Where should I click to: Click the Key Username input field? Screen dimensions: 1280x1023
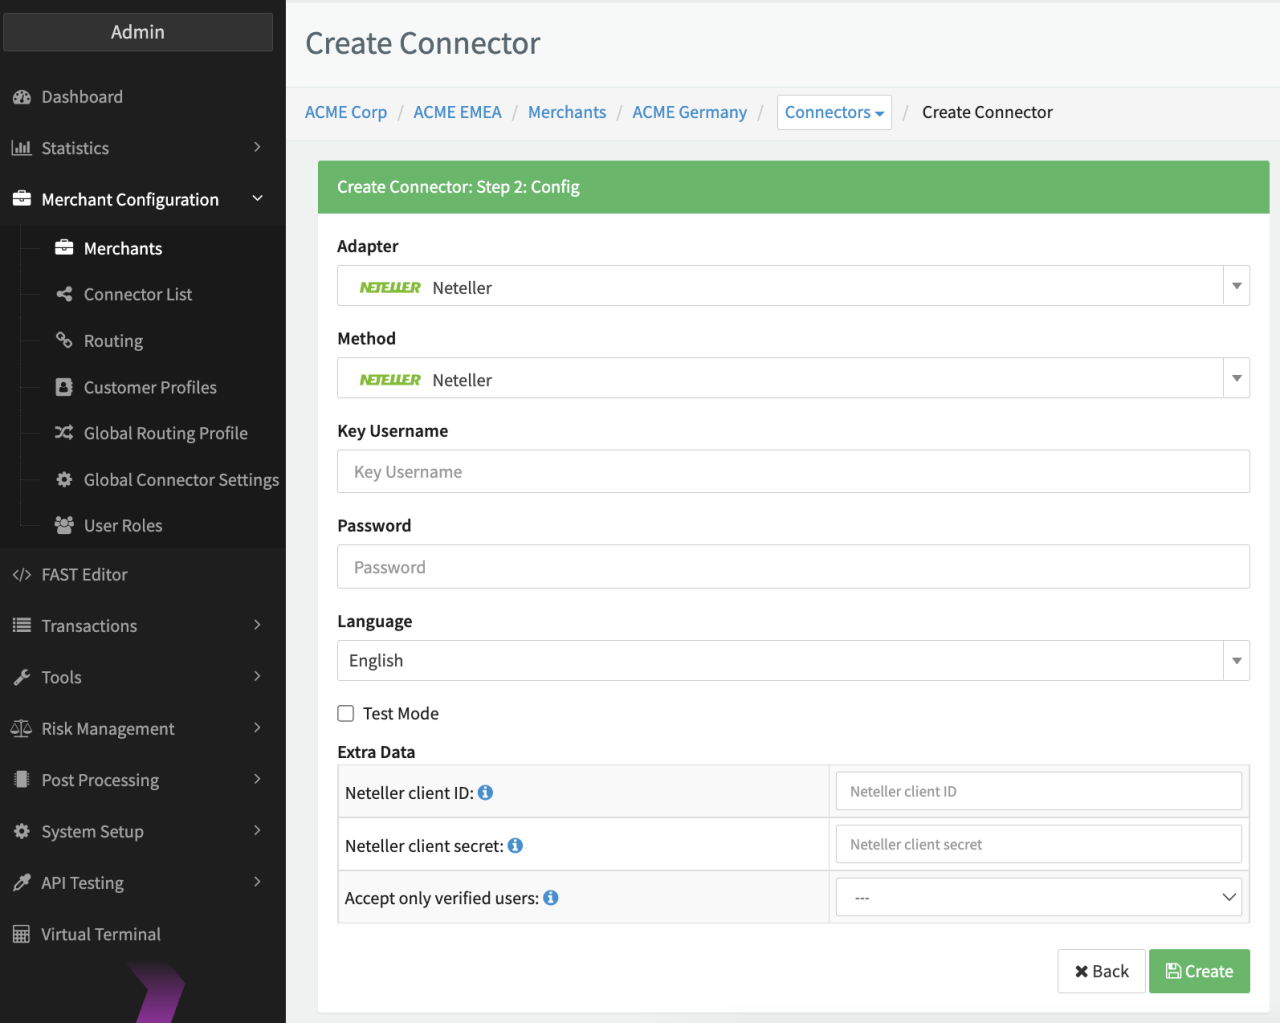792,471
